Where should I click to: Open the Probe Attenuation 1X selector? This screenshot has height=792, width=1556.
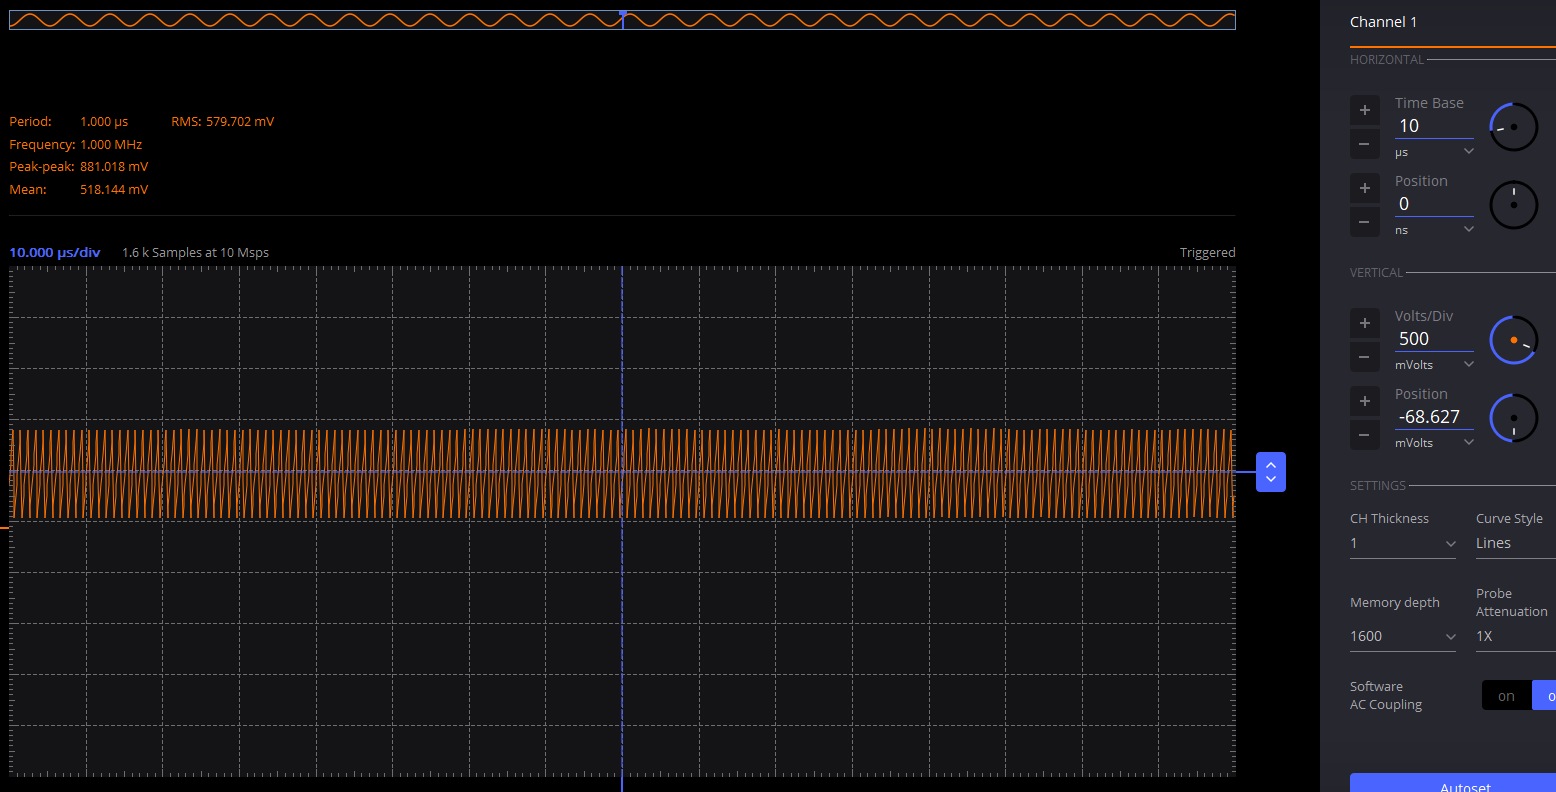click(1514, 637)
